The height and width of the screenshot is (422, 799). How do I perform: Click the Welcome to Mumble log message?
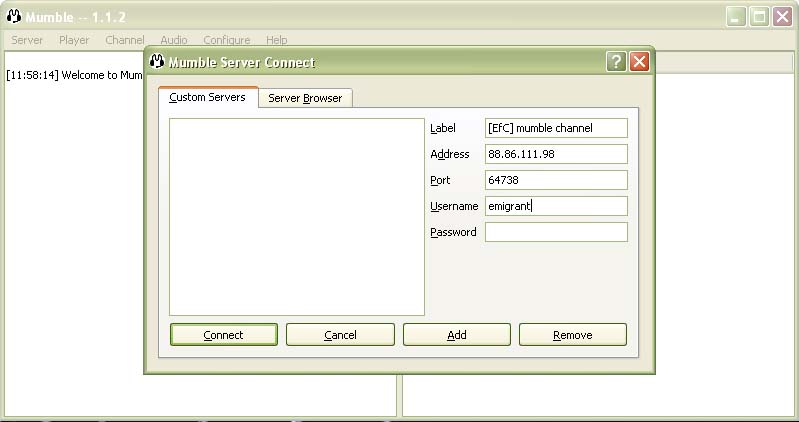[x=74, y=75]
